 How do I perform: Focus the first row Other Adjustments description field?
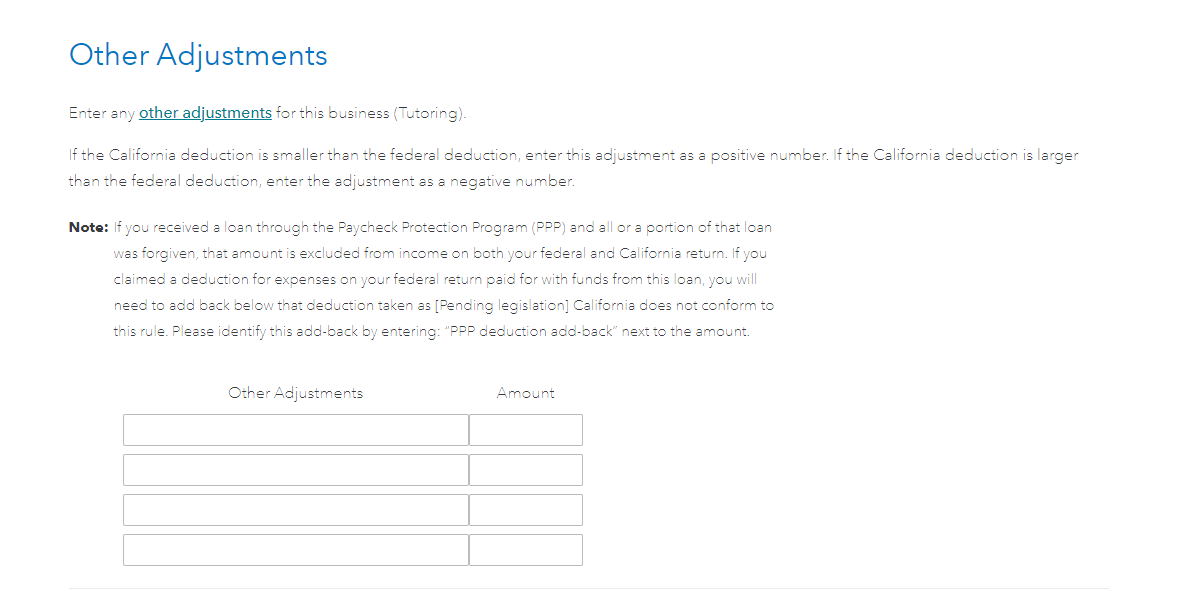[296, 430]
